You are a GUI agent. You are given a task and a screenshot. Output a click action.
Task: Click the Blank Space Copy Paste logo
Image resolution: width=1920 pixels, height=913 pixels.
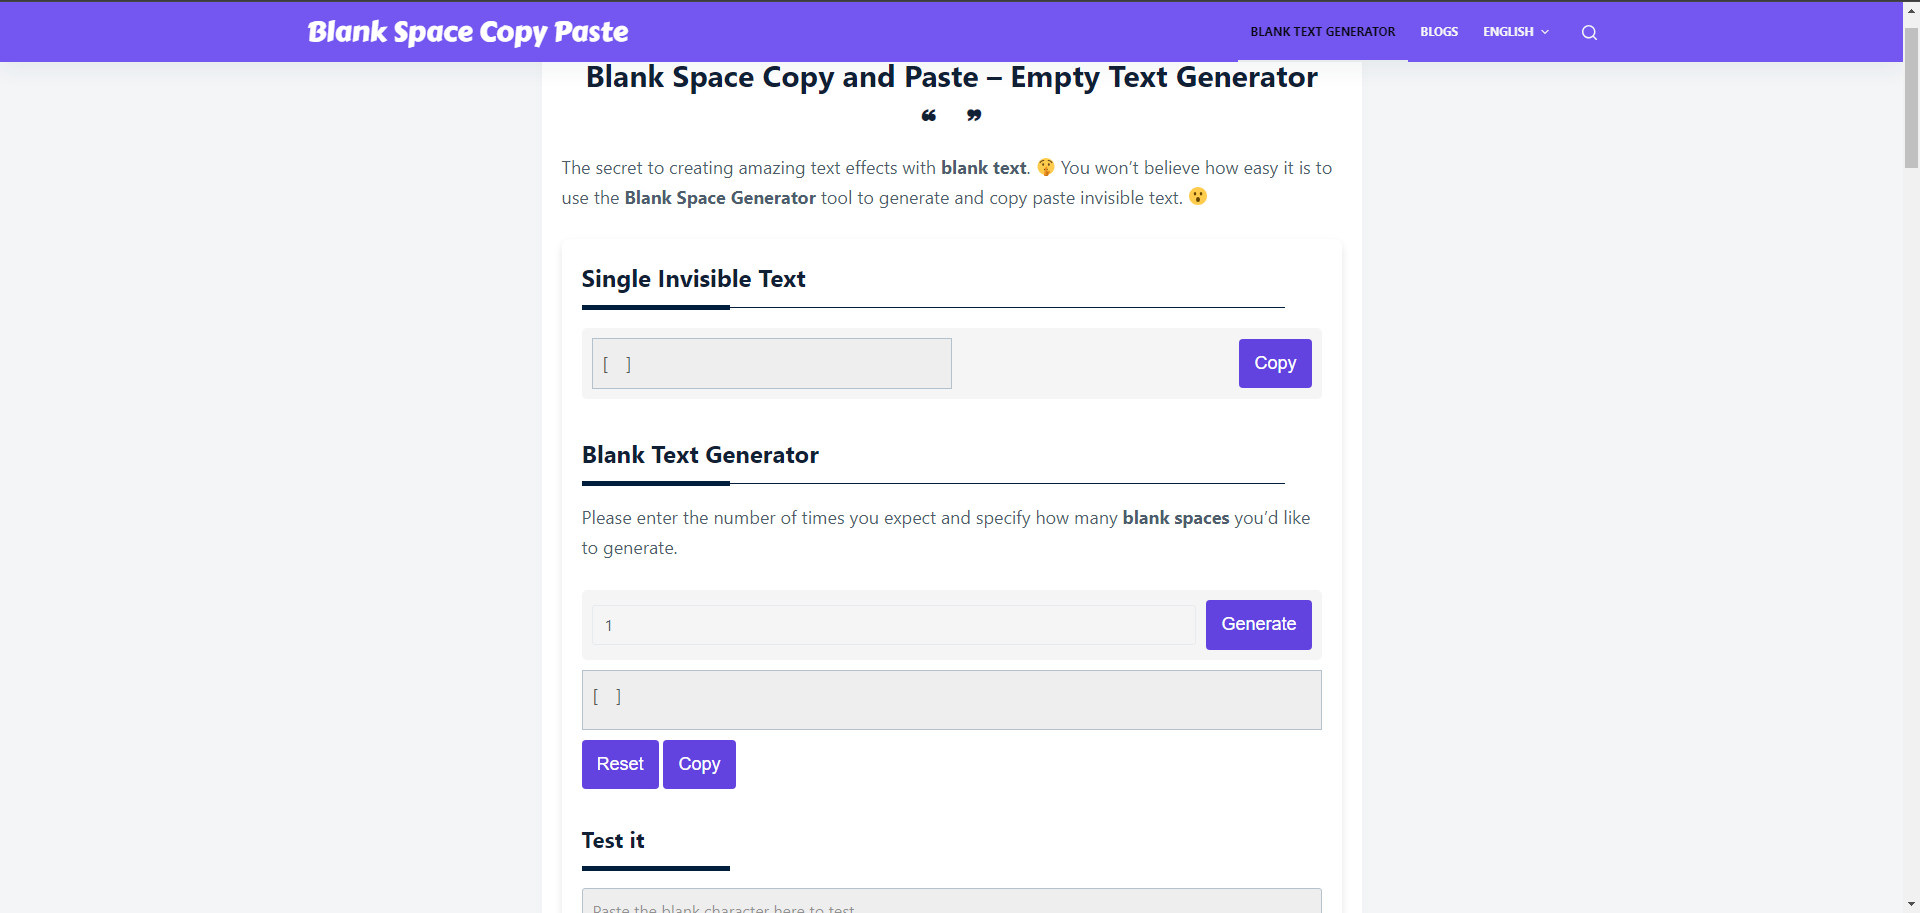(x=468, y=32)
